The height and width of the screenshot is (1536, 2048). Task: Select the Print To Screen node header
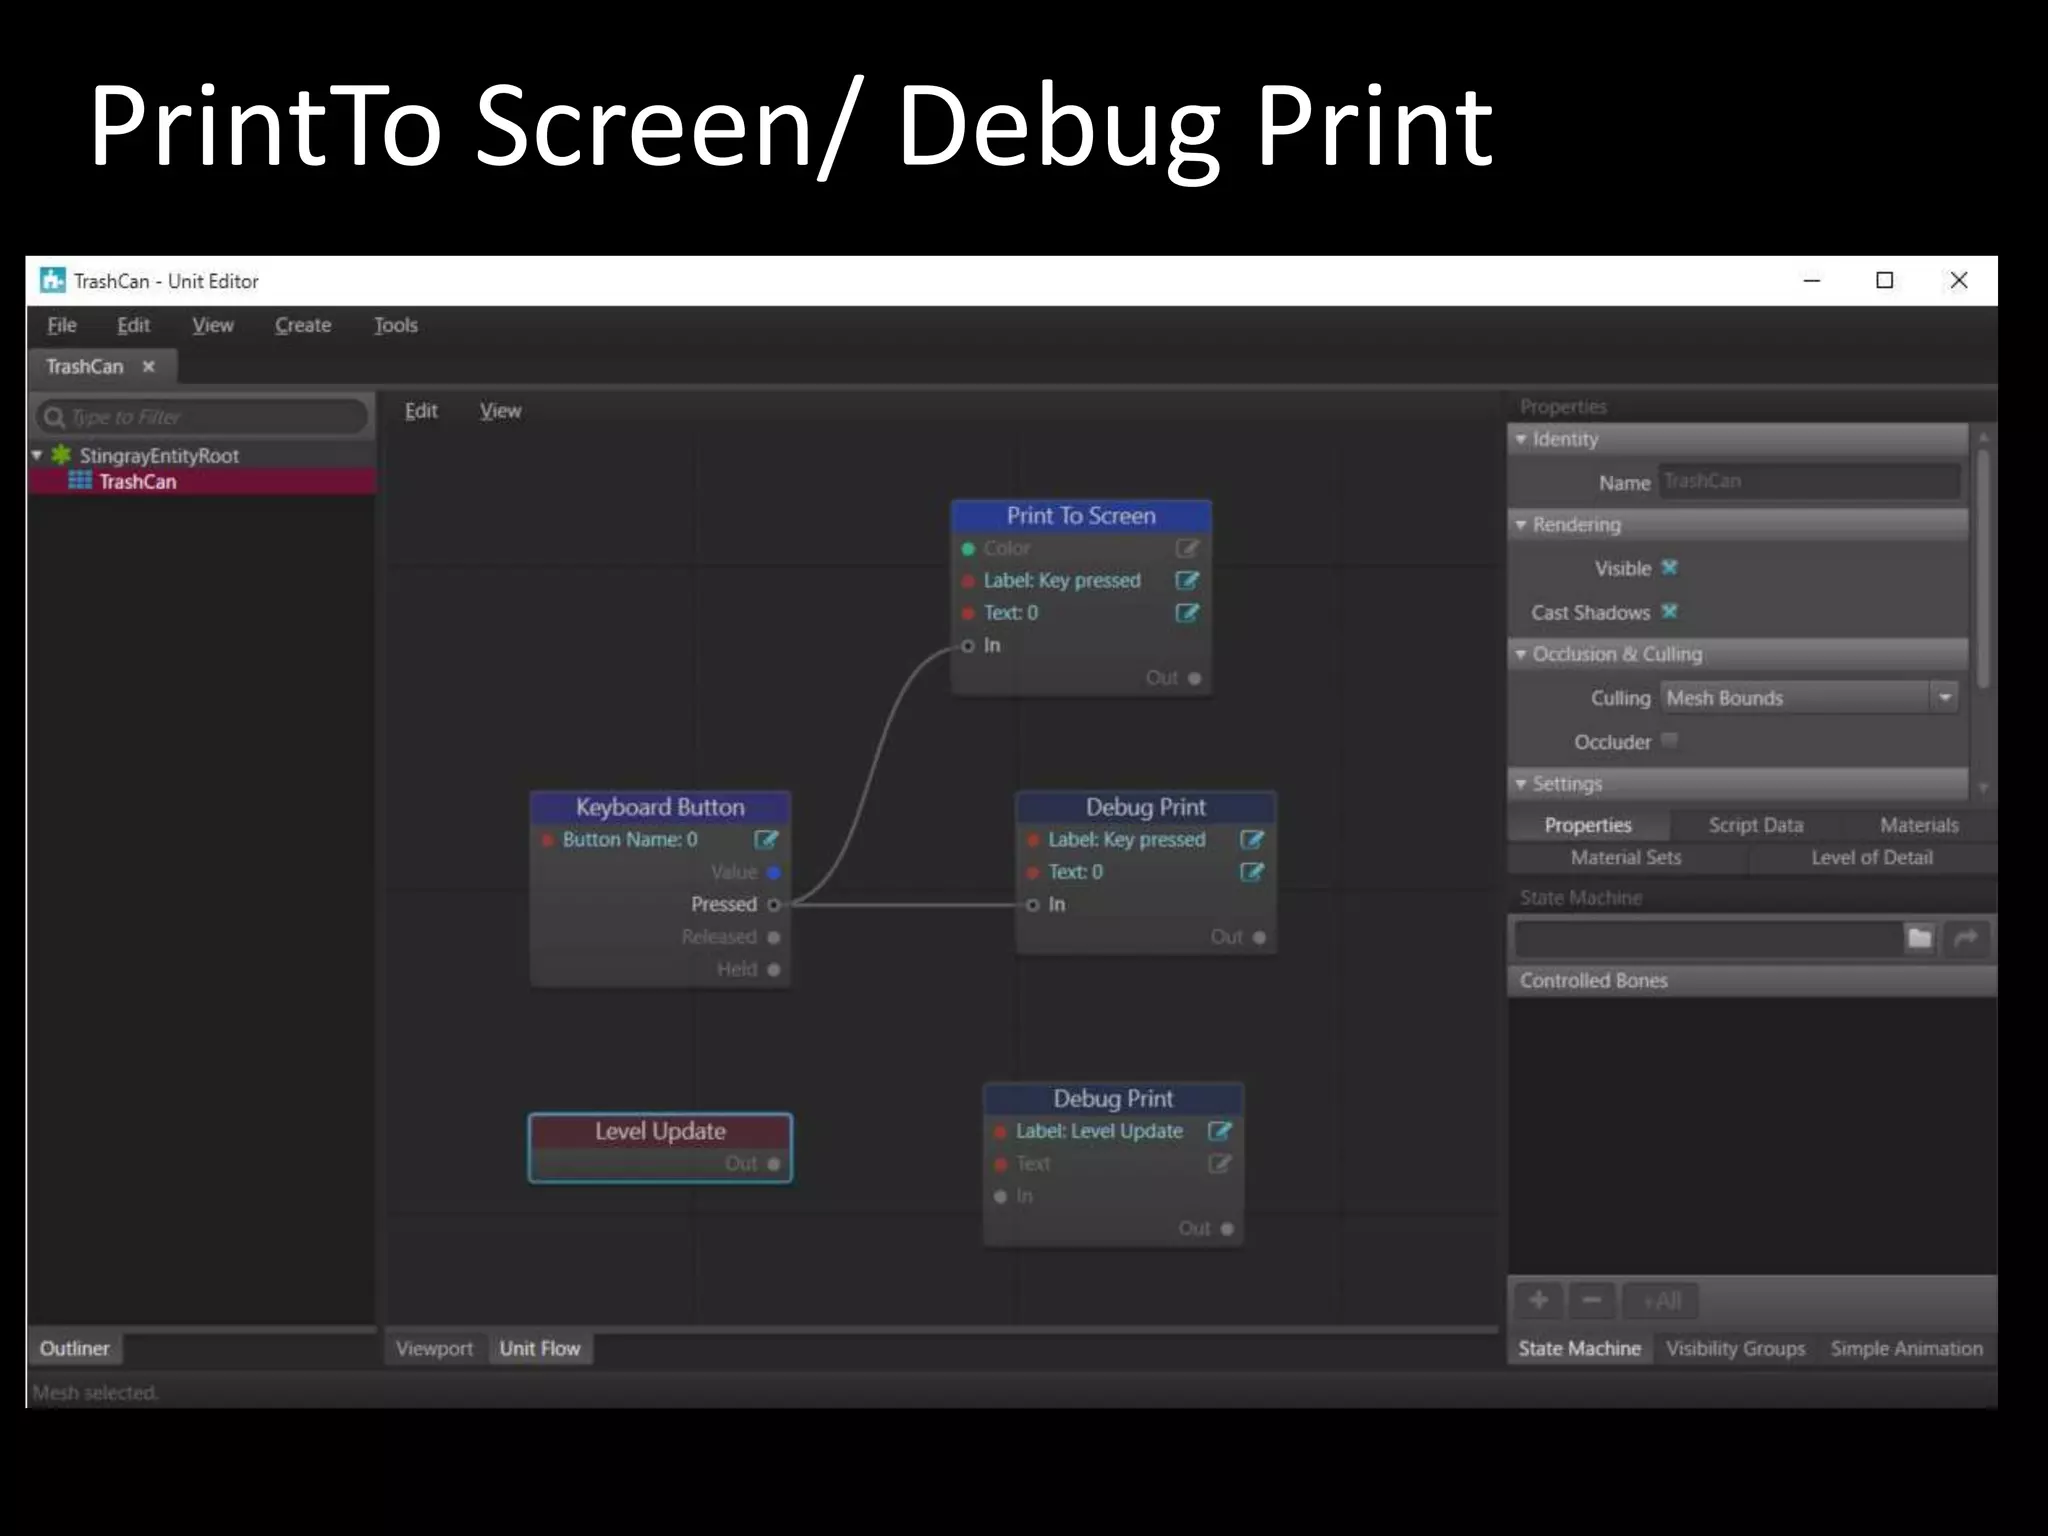(x=1081, y=516)
